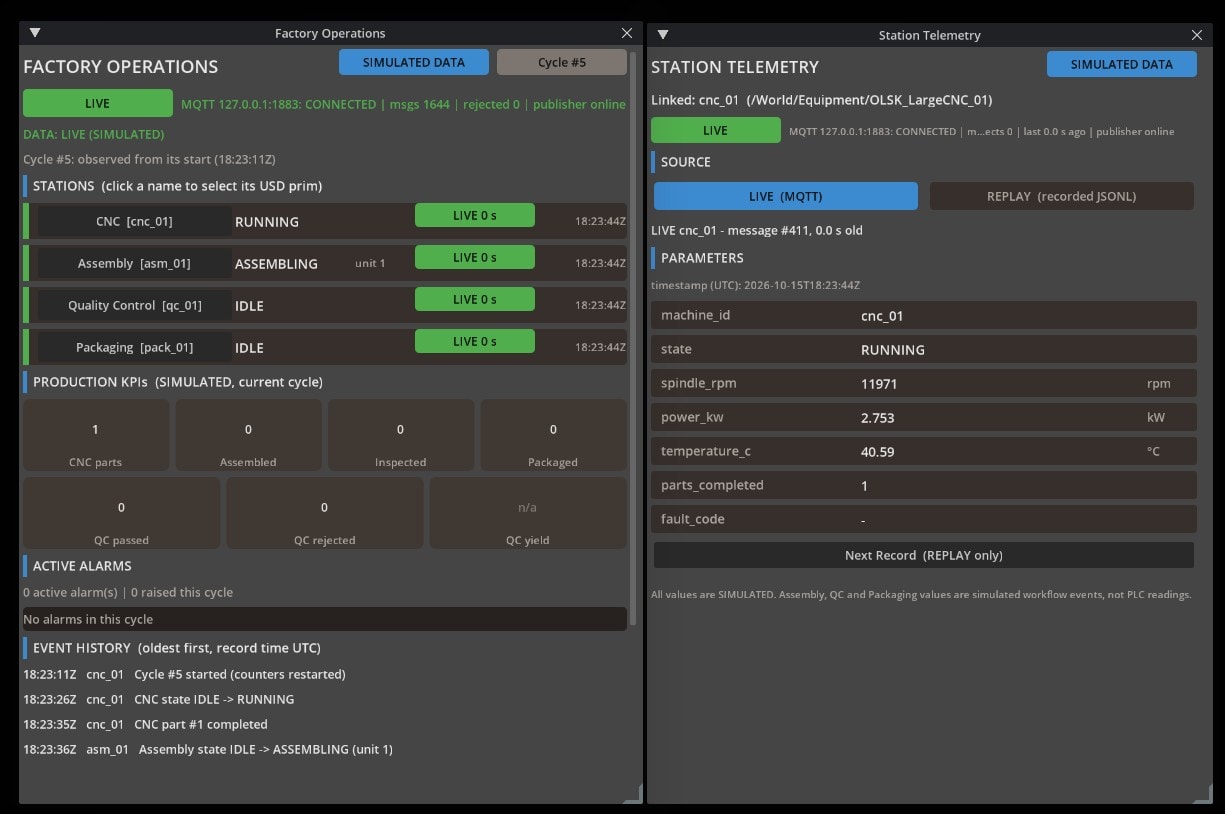Select the Assembly [asm_01] station
Screen dimensions: 1225x814
coord(134,263)
